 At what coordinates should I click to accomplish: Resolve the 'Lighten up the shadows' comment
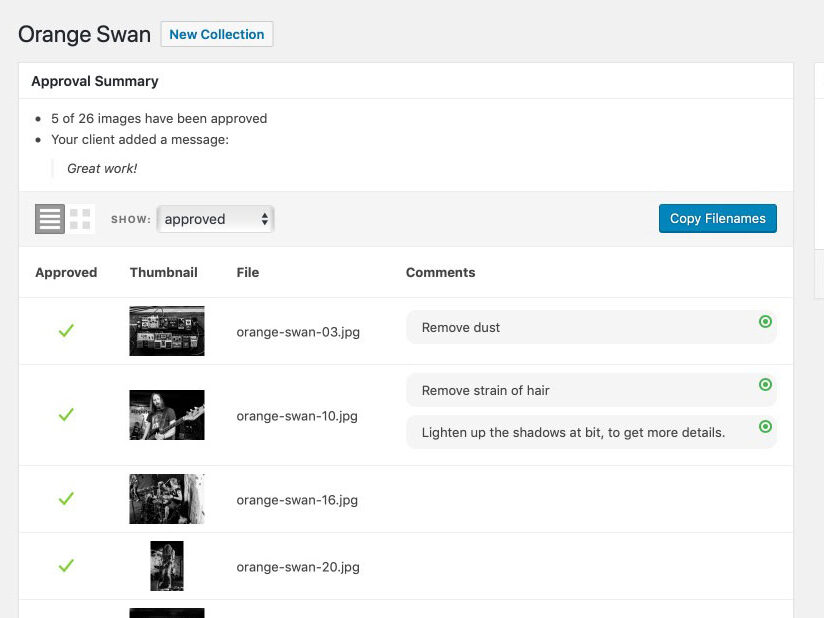click(765, 428)
